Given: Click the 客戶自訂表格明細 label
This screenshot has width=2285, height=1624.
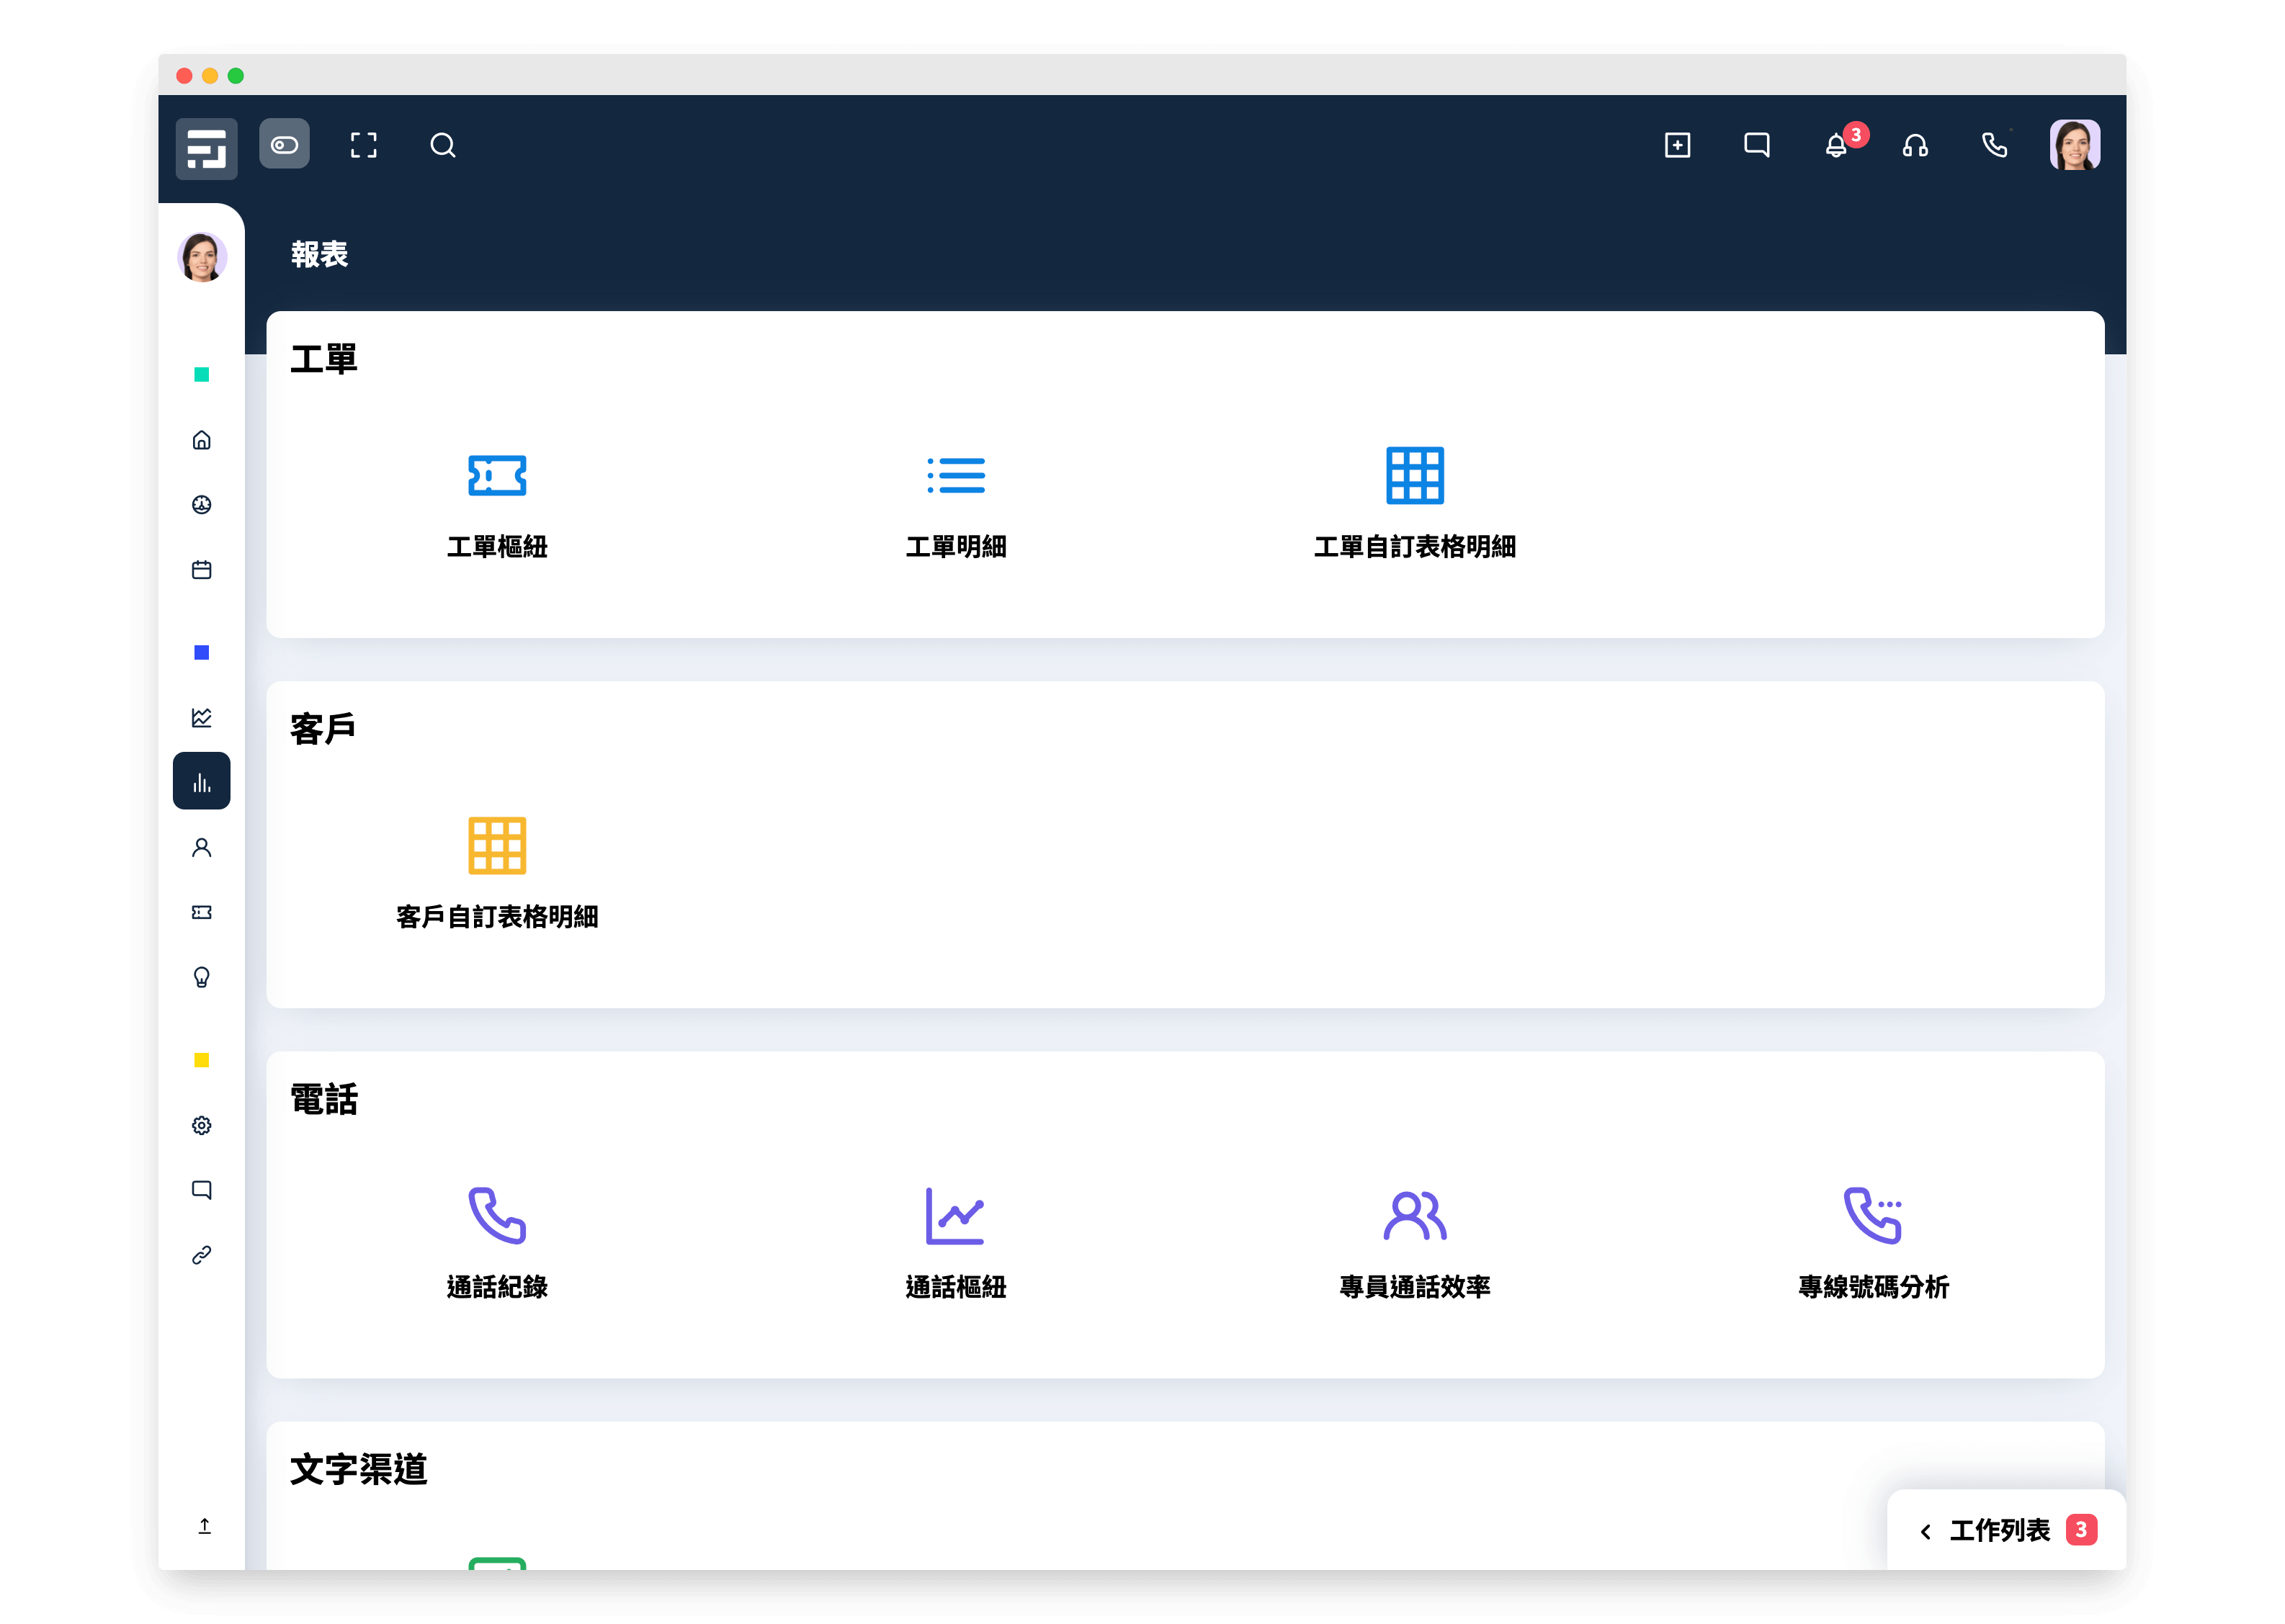Looking at the screenshot, I should (497, 917).
